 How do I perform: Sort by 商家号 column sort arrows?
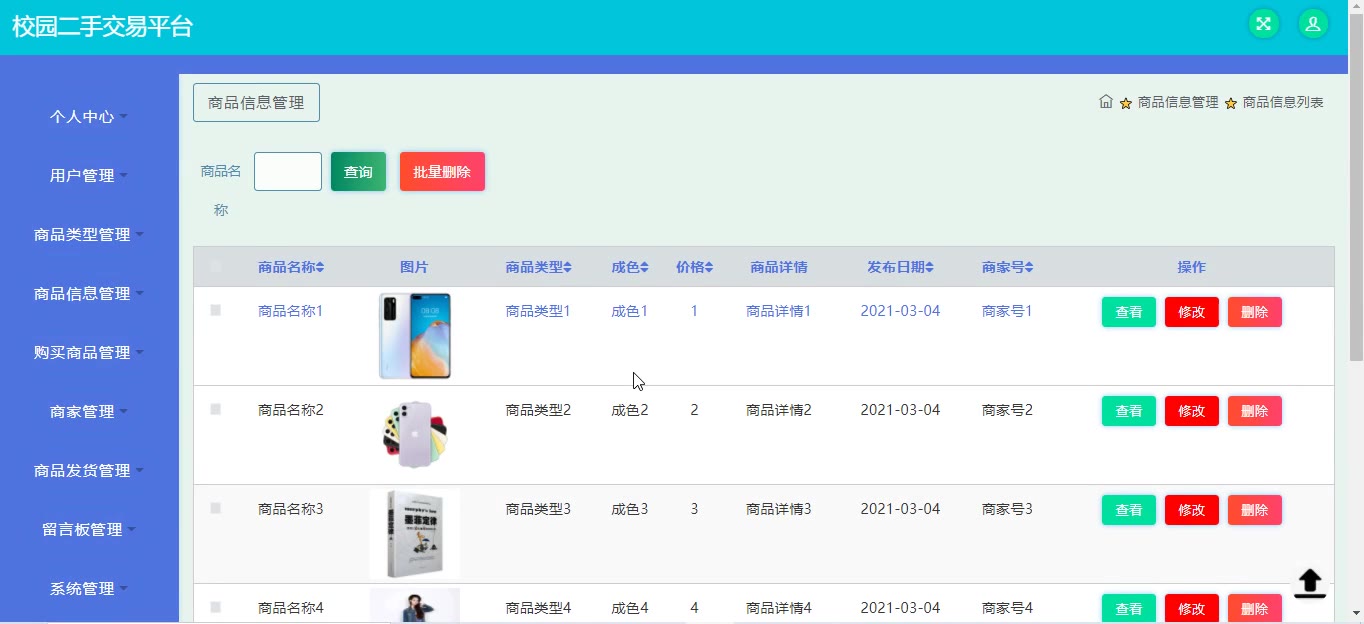(x=1029, y=267)
